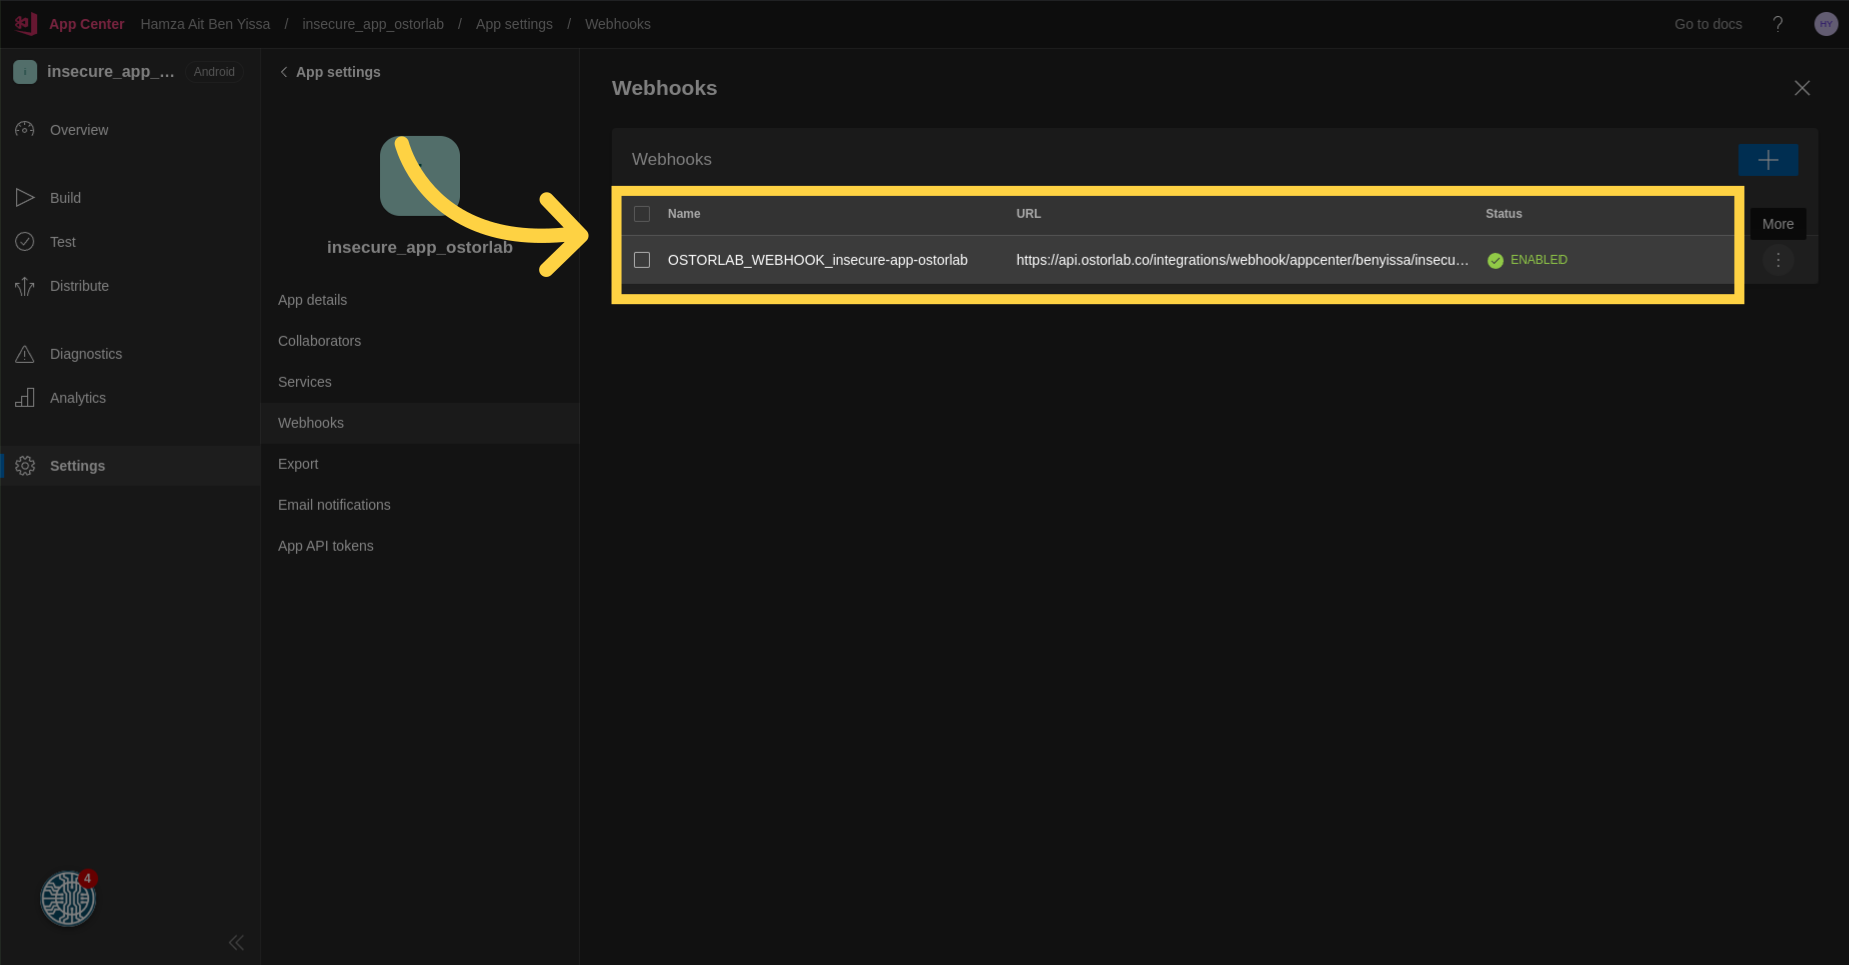The width and height of the screenshot is (1849, 965).
Task: Select Email notifications settings item
Action: tap(334, 505)
